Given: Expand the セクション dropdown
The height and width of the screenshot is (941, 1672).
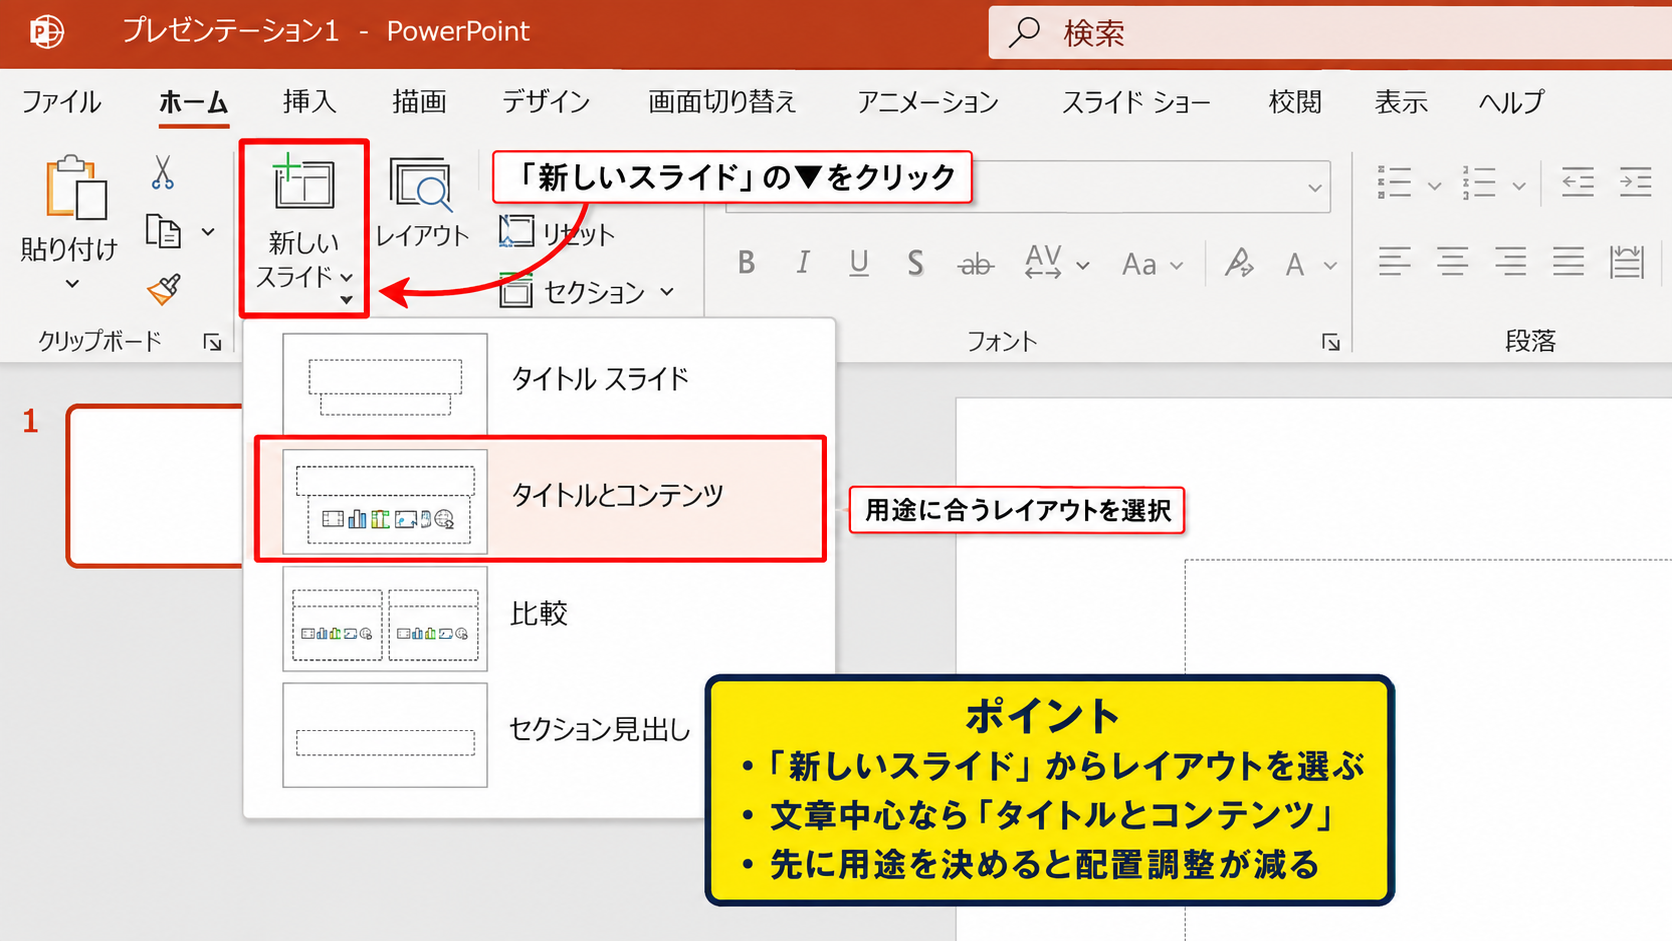Looking at the screenshot, I should pyautogui.click(x=667, y=292).
